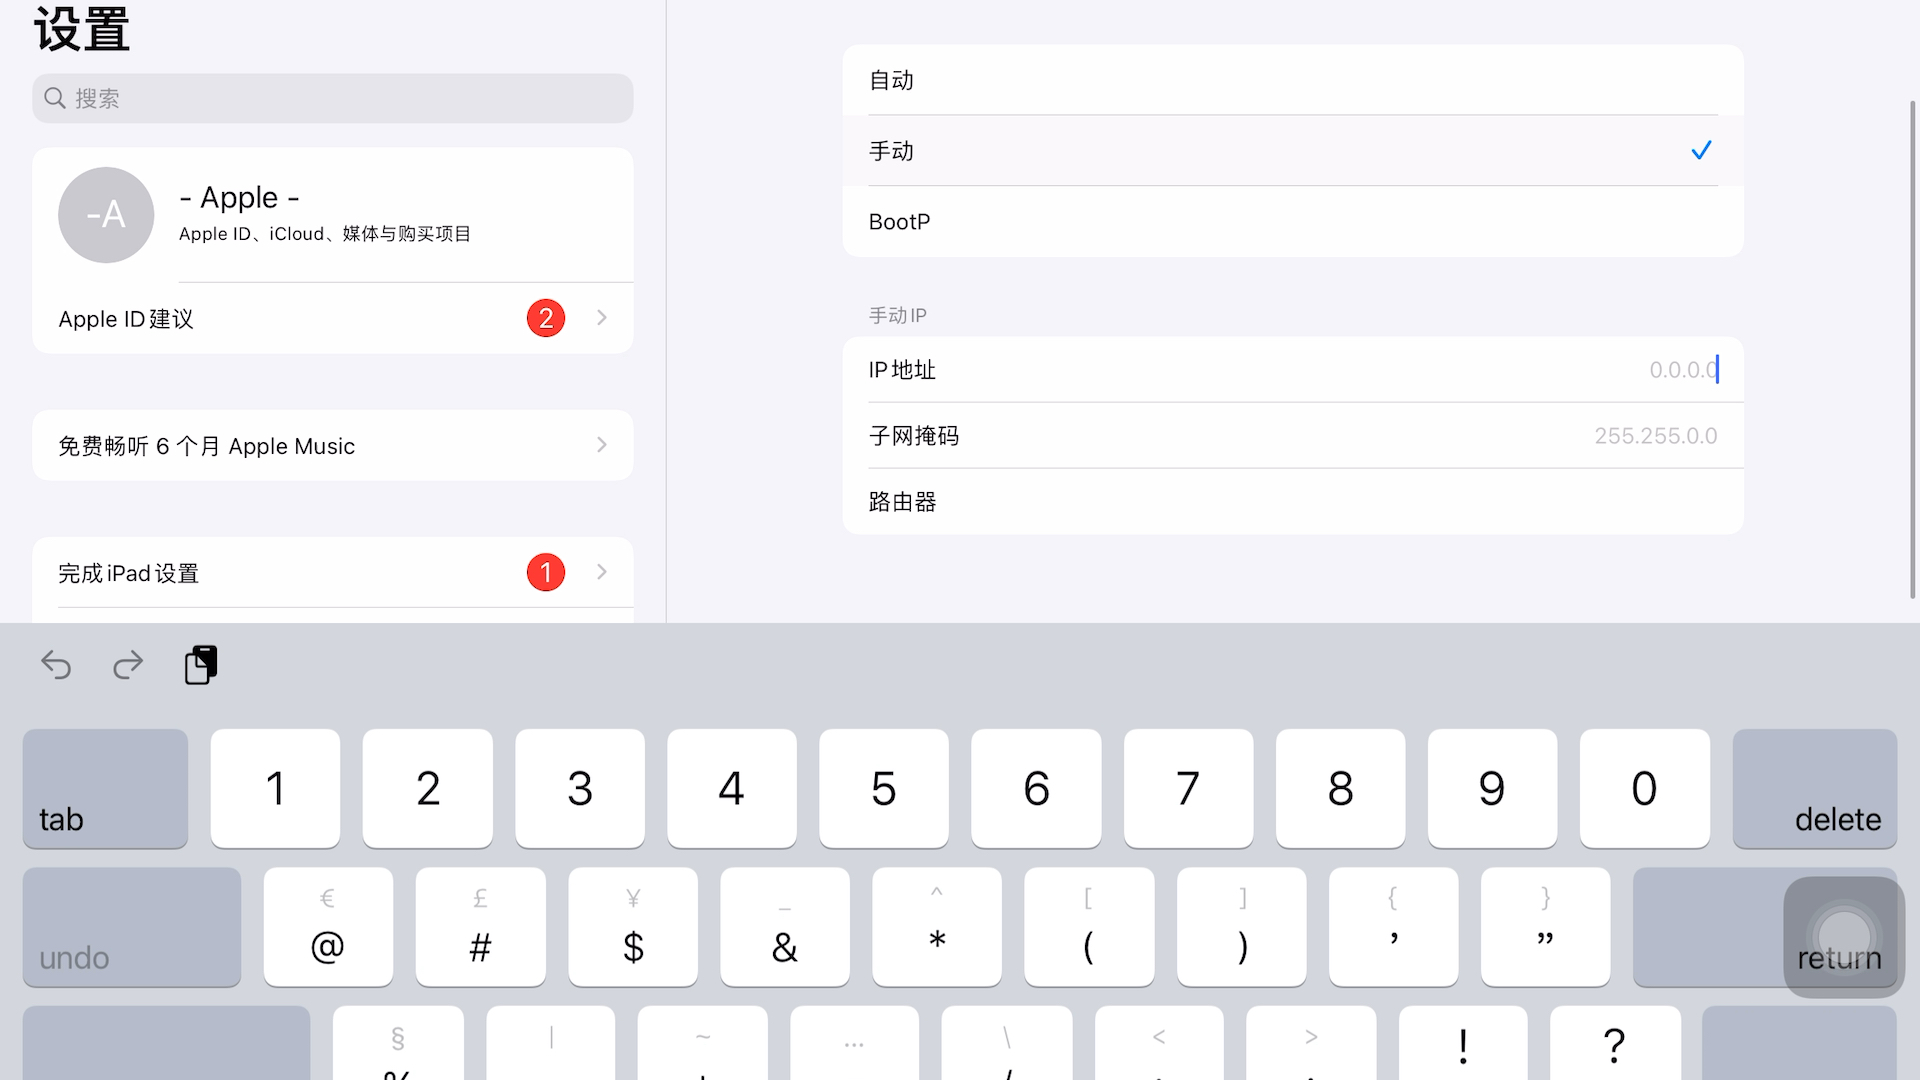Viewport: 1920px width, 1080px height.
Task: Tap the red badge on 完成iPad设置
Action: tap(546, 572)
